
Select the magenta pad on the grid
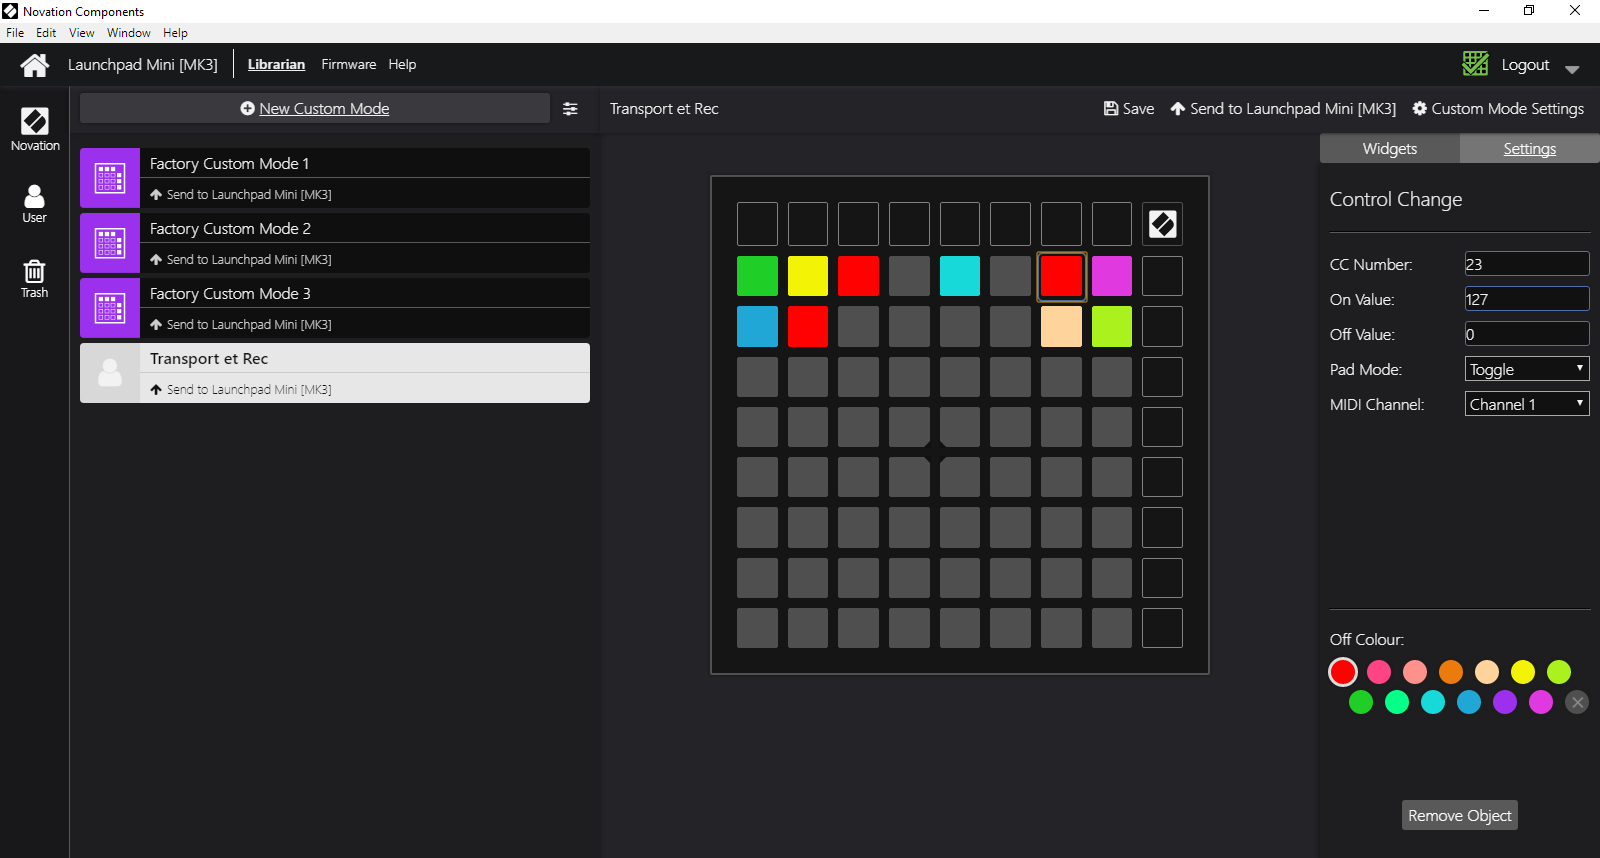point(1112,276)
